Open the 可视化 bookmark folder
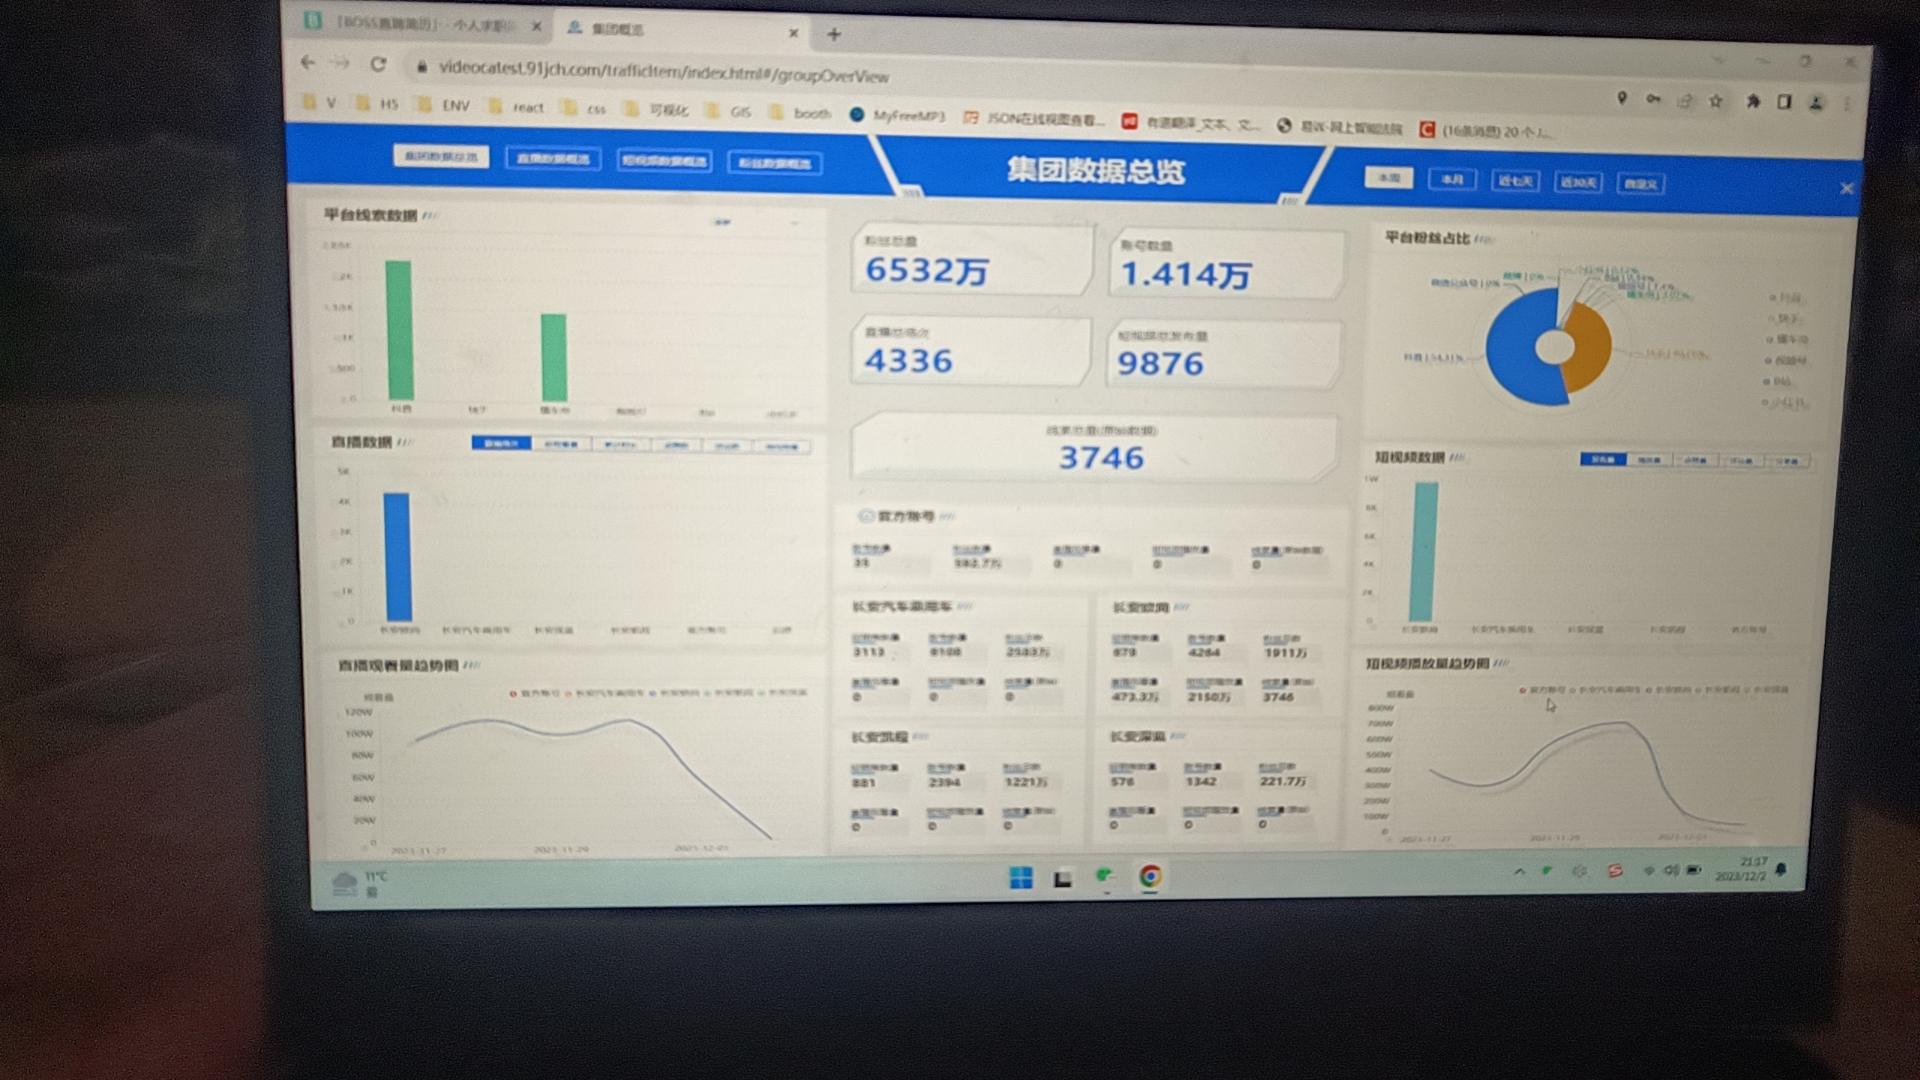1920x1080 pixels. [x=656, y=109]
